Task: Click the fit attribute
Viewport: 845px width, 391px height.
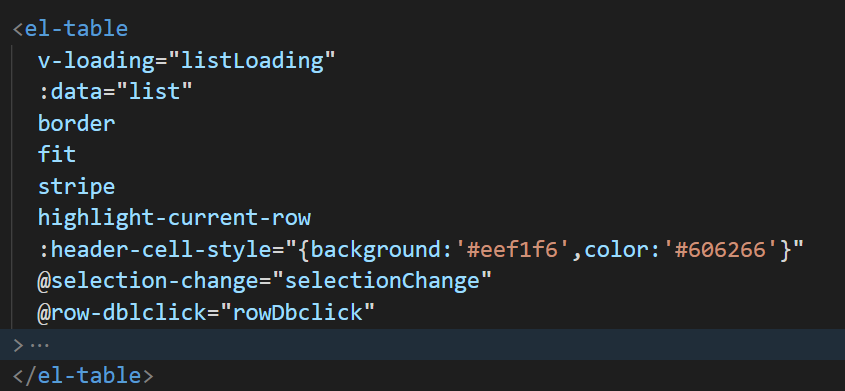Action: [57, 155]
